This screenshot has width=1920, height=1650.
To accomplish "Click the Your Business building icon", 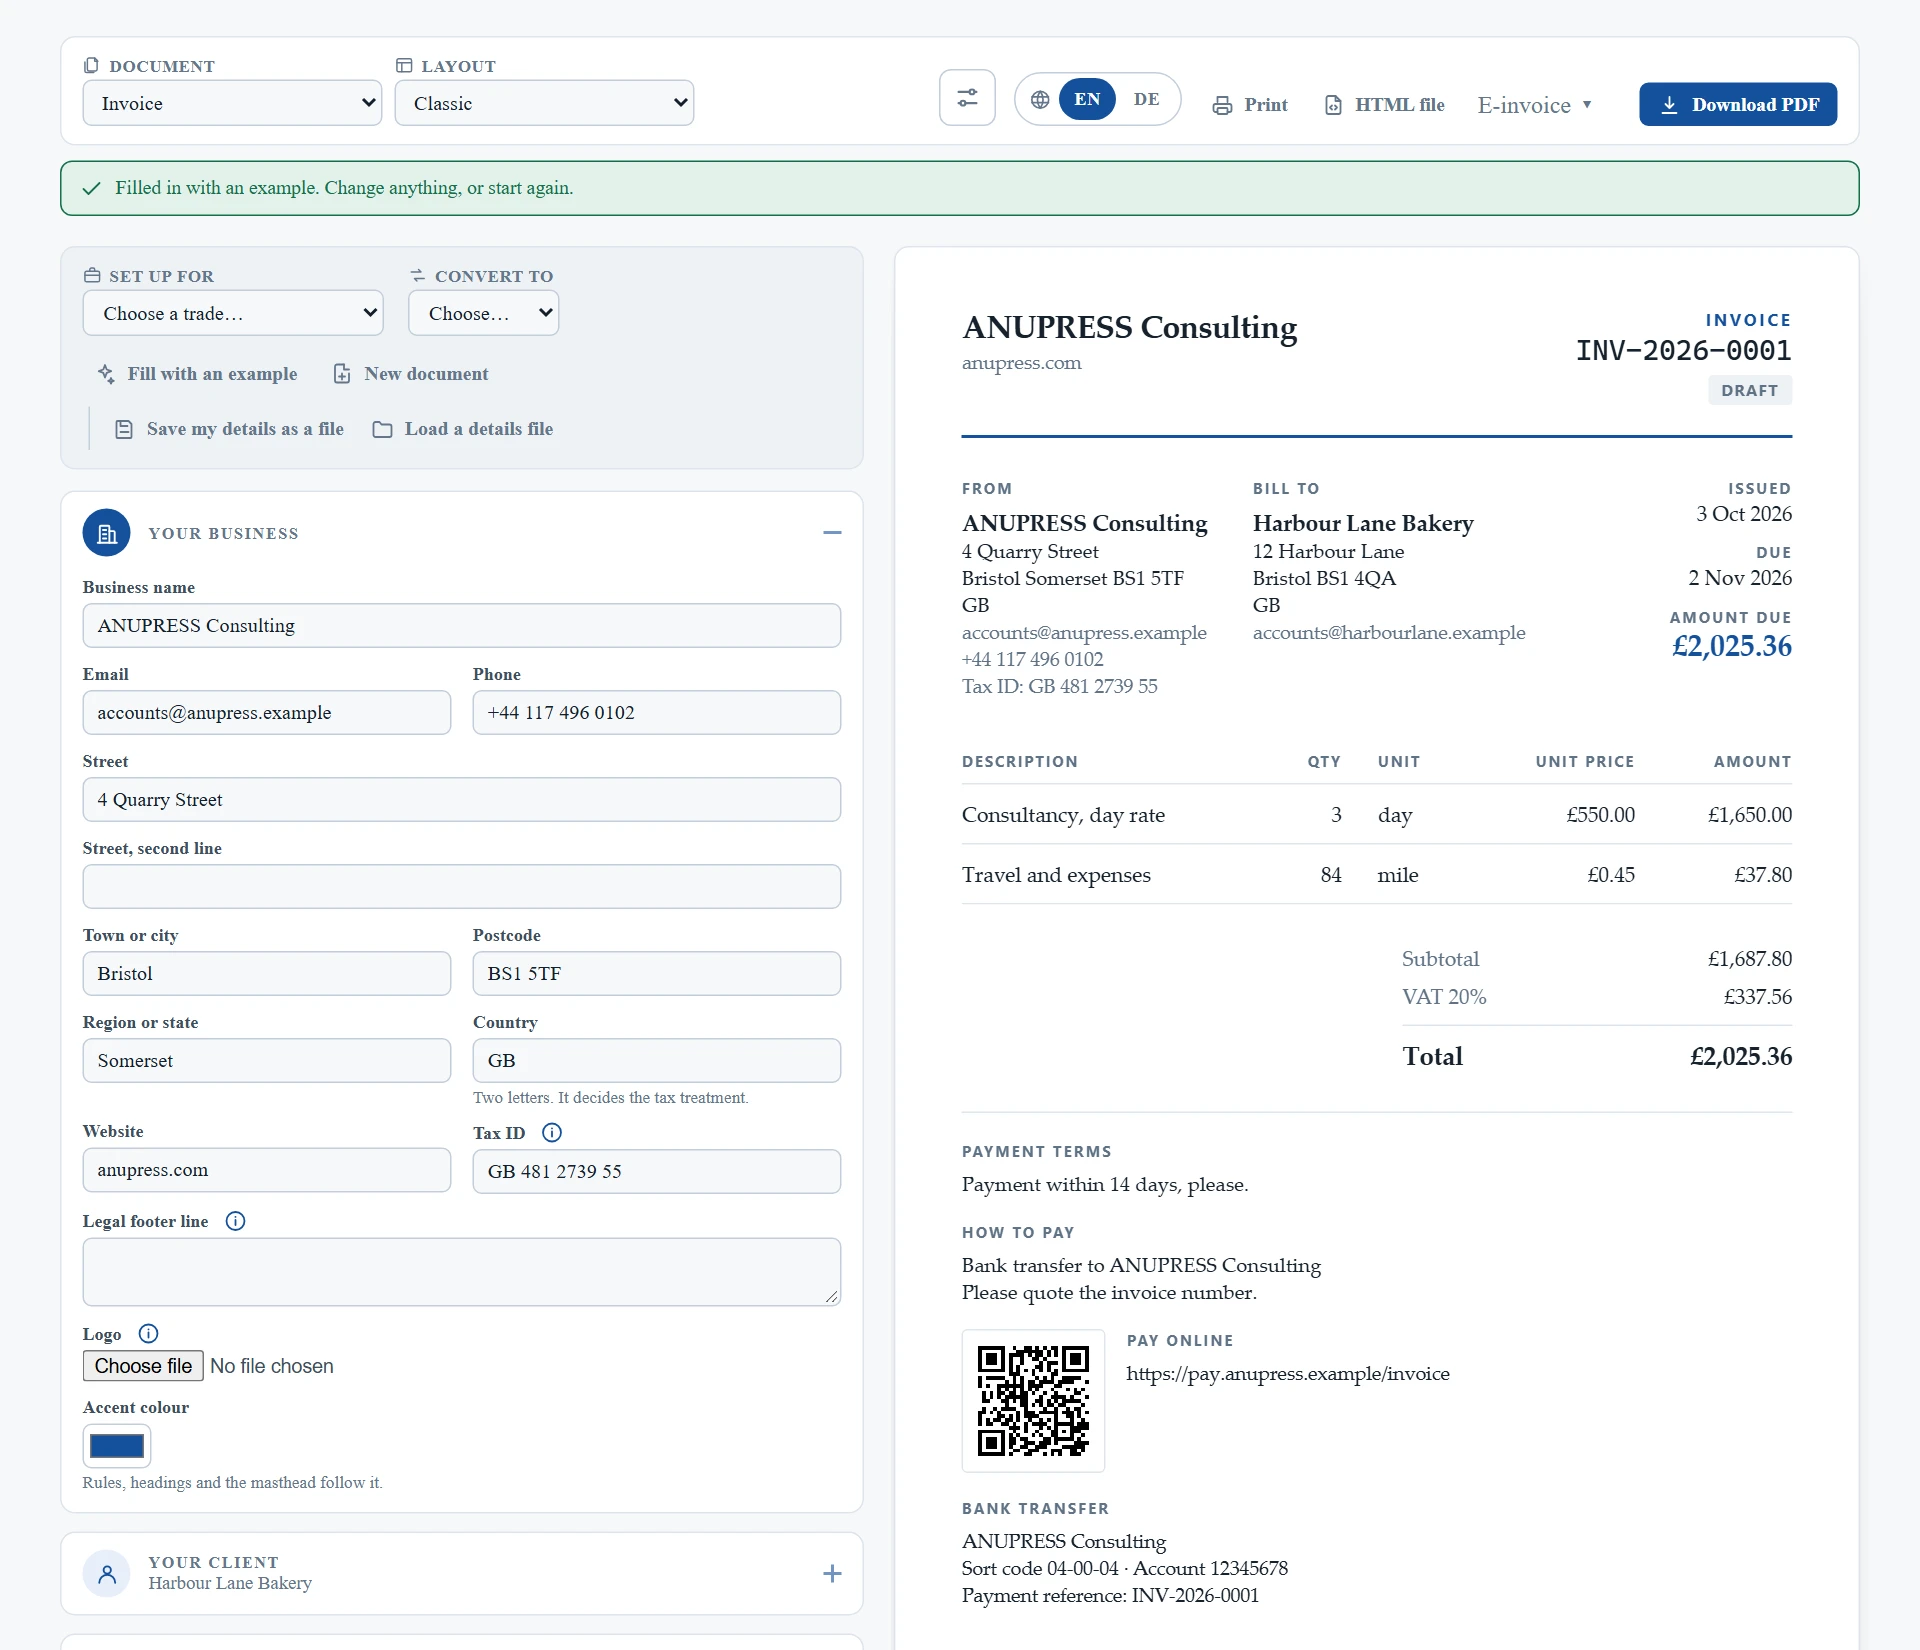I will (106, 533).
